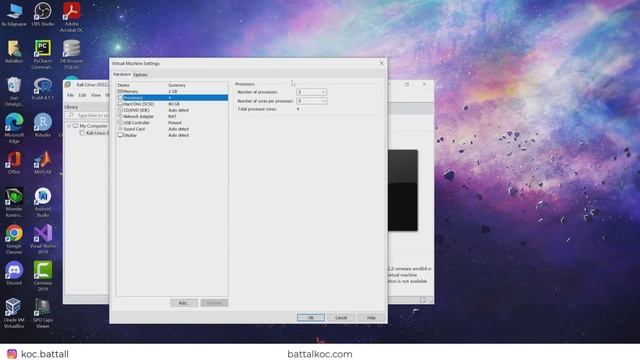Open DB Browser (SQLite) desktop shortcut
This screenshot has height=360, width=640.
pos(71,54)
